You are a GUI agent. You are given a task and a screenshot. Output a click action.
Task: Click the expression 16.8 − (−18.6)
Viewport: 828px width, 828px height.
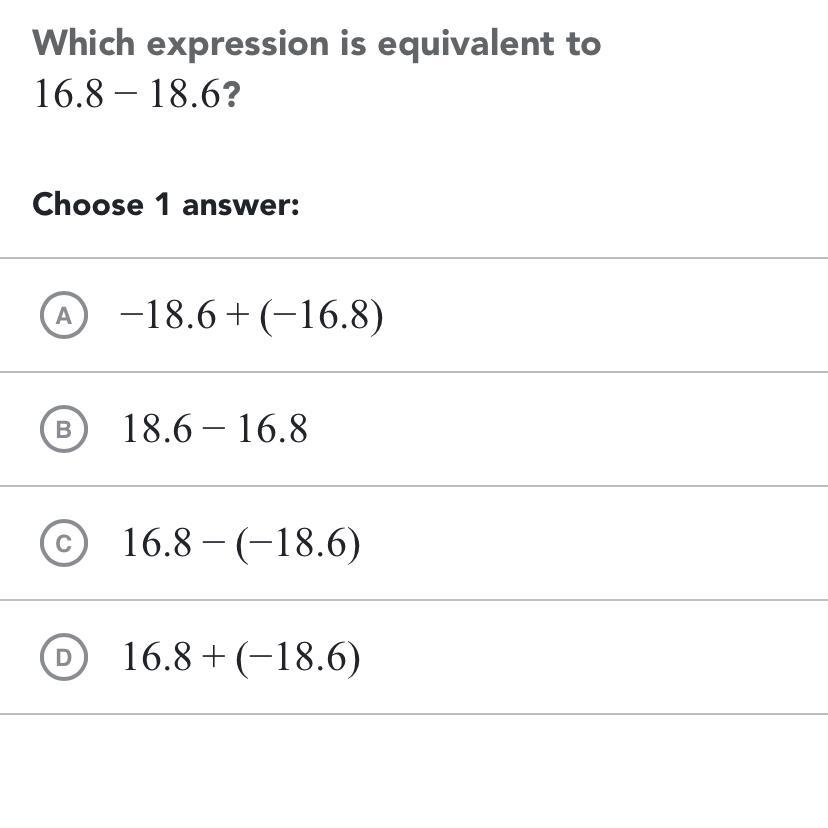(241, 544)
